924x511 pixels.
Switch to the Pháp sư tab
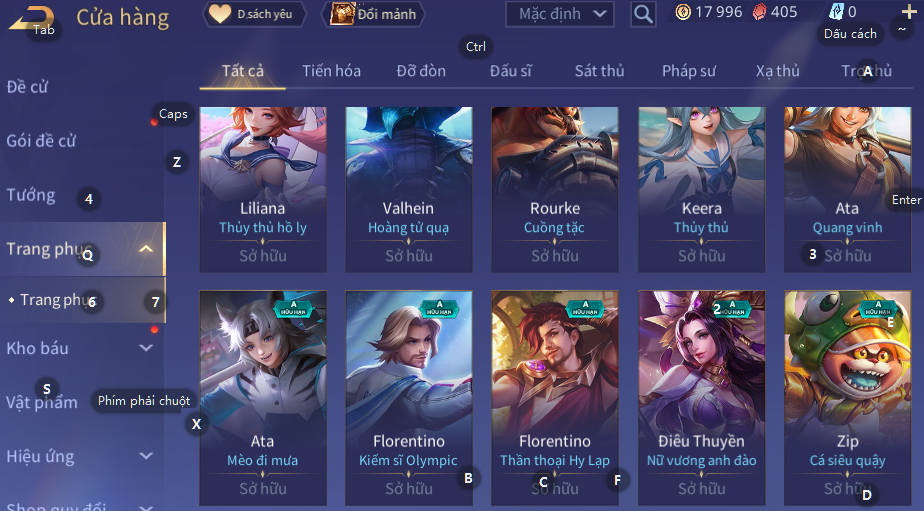click(688, 71)
